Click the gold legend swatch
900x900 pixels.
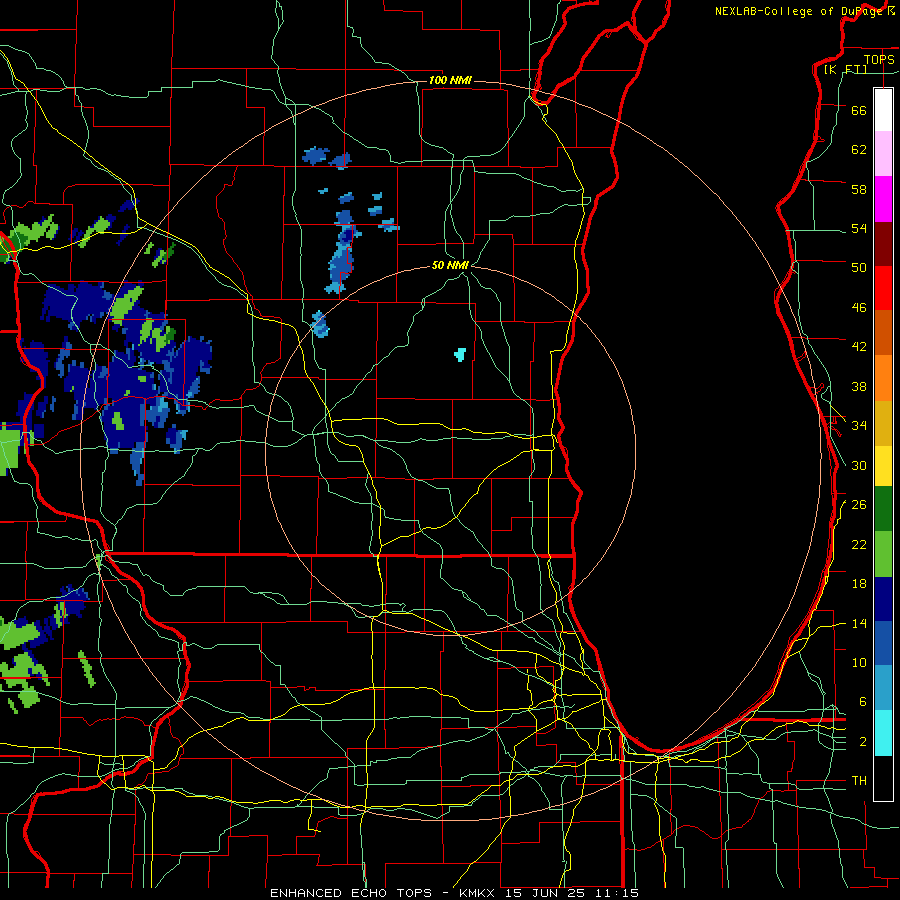click(x=883, y=423)
